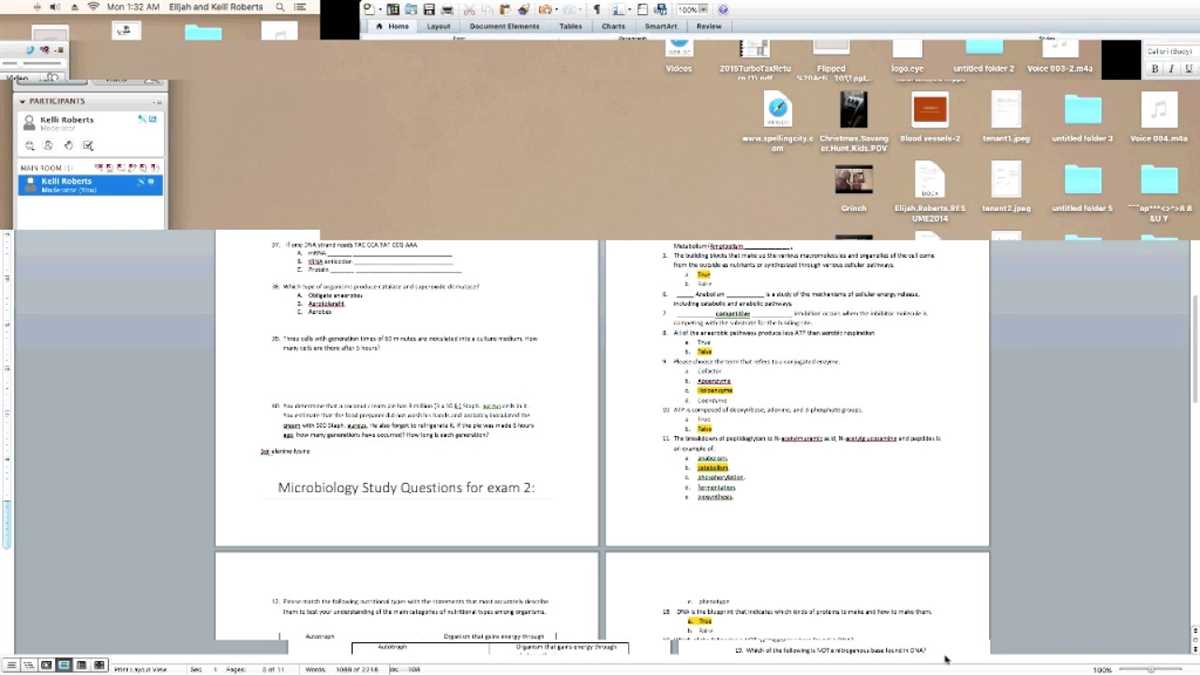Image resolution: width=1200 pixels, height=675 pixels.
Task: Open the zoom 100% dropdown
Action: pyautogui.click(x=692, y=10)
